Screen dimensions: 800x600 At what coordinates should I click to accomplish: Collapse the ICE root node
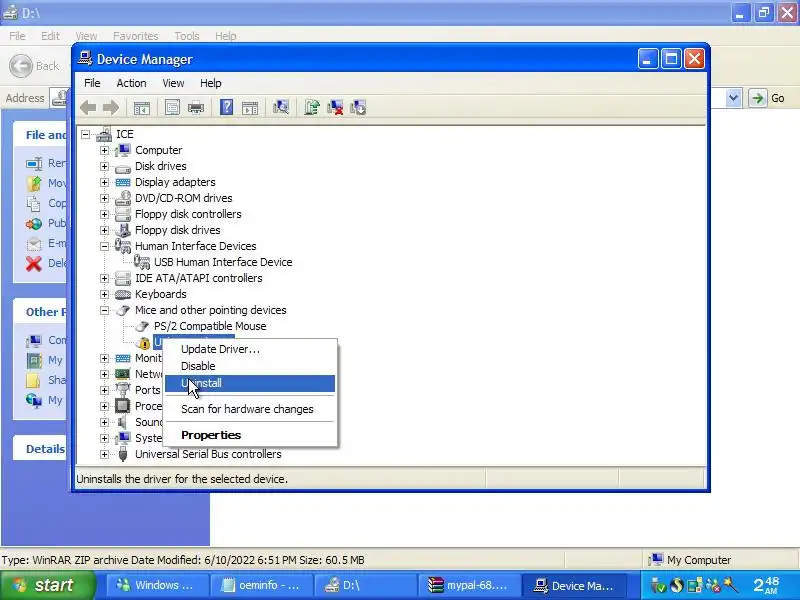85,134
